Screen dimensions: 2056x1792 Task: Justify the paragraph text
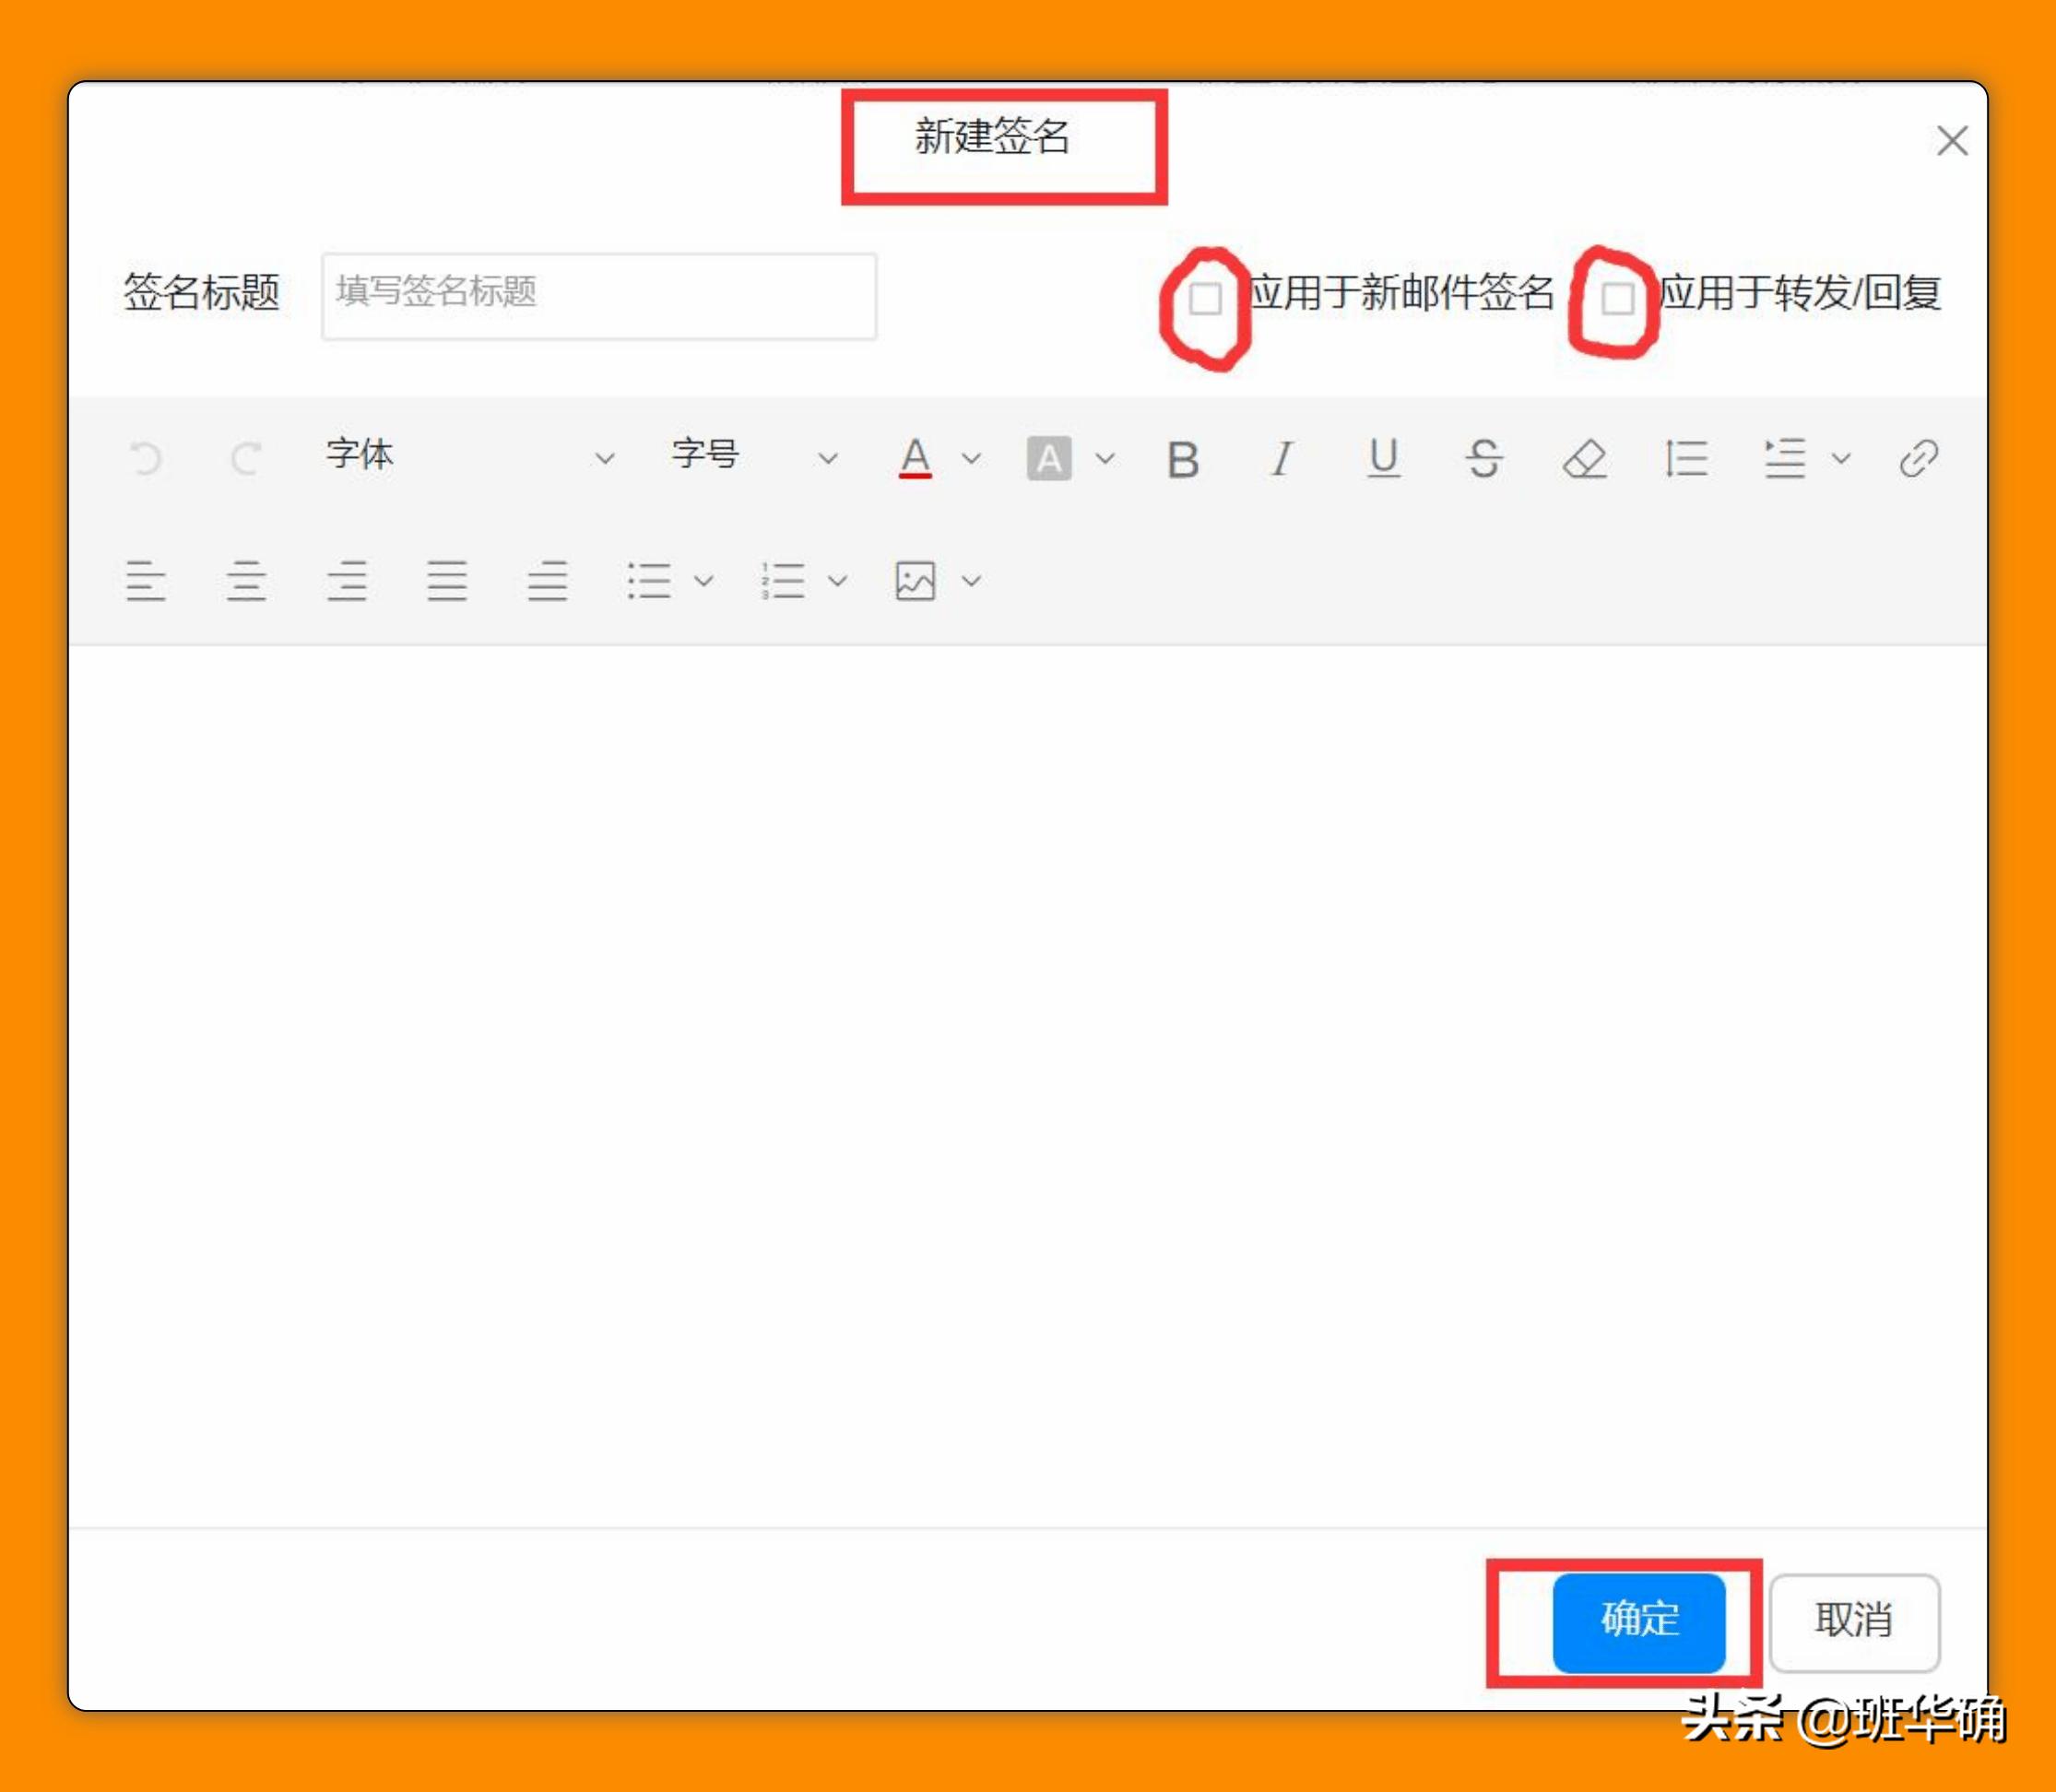click(447, 581)
